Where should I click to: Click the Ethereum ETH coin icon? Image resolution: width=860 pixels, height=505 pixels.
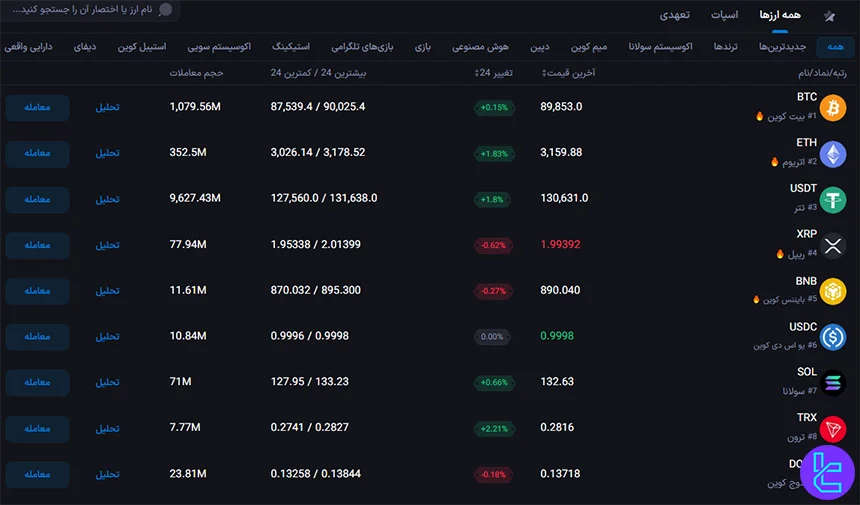click(832, 154)
